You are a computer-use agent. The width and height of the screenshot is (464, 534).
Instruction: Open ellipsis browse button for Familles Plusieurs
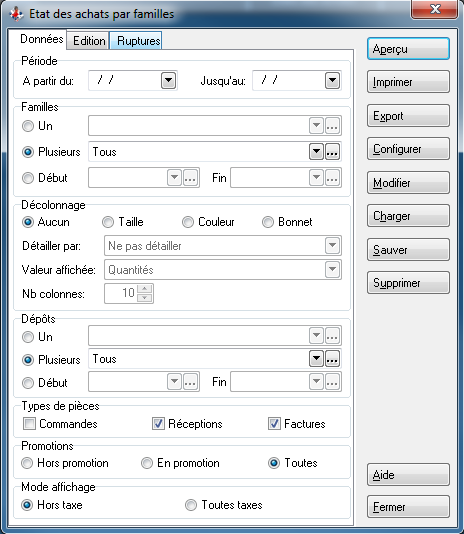[x=332, y=152]
